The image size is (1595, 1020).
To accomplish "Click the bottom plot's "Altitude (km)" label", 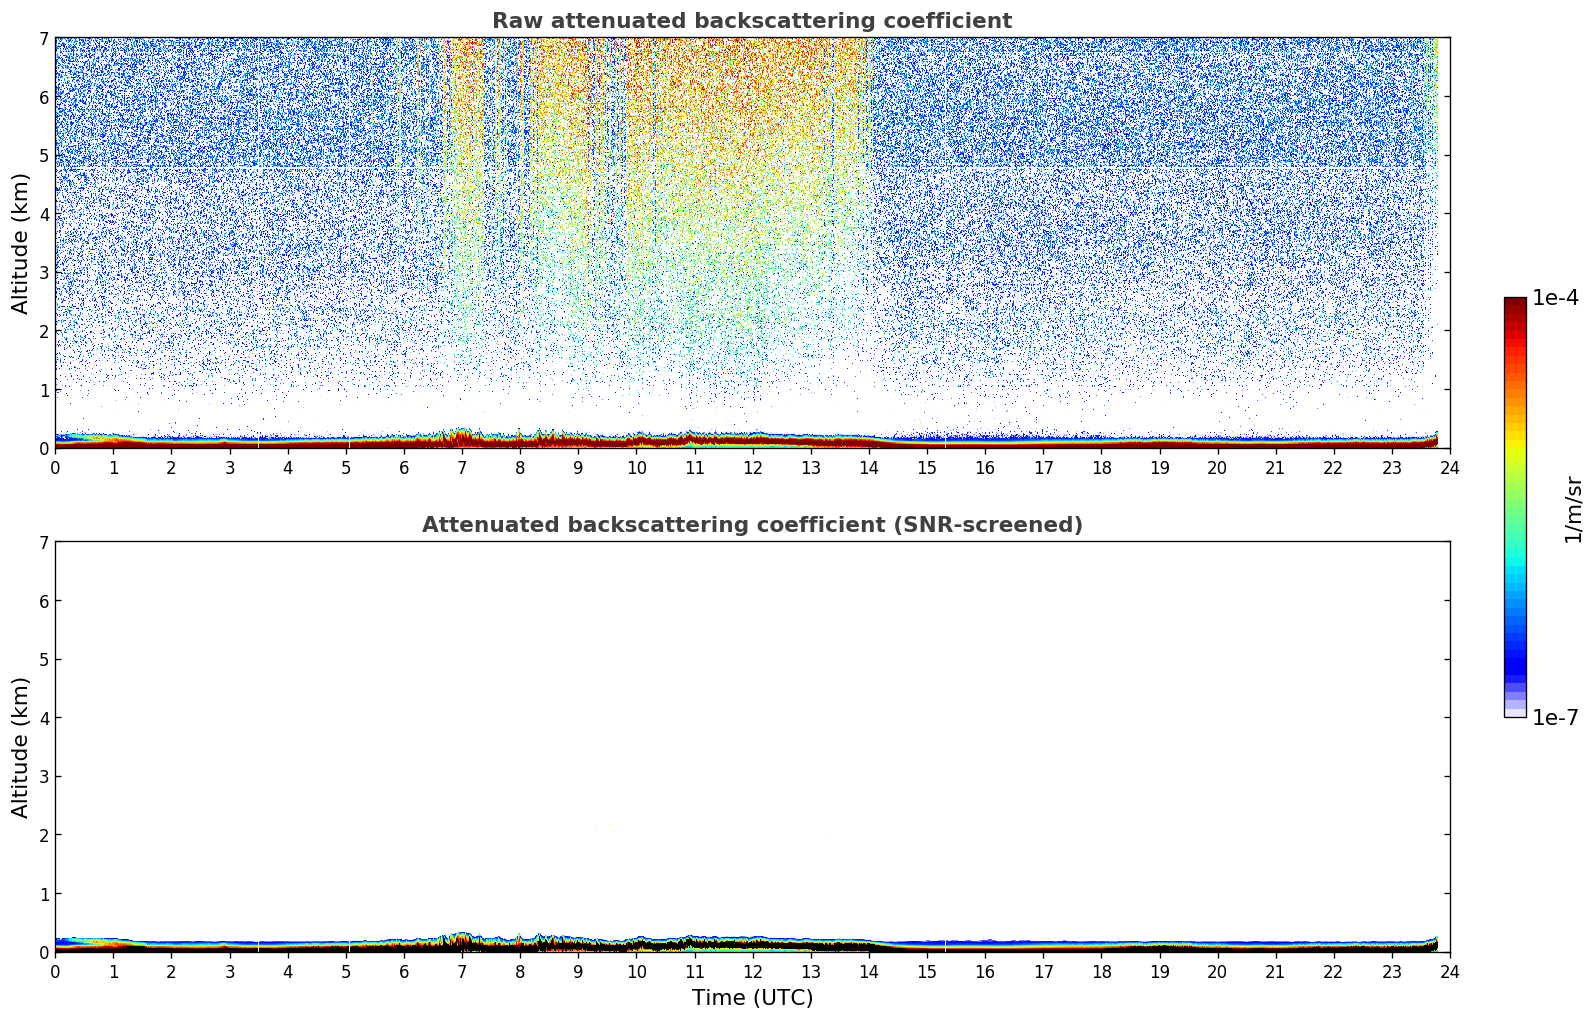I will tap(21, 747).
